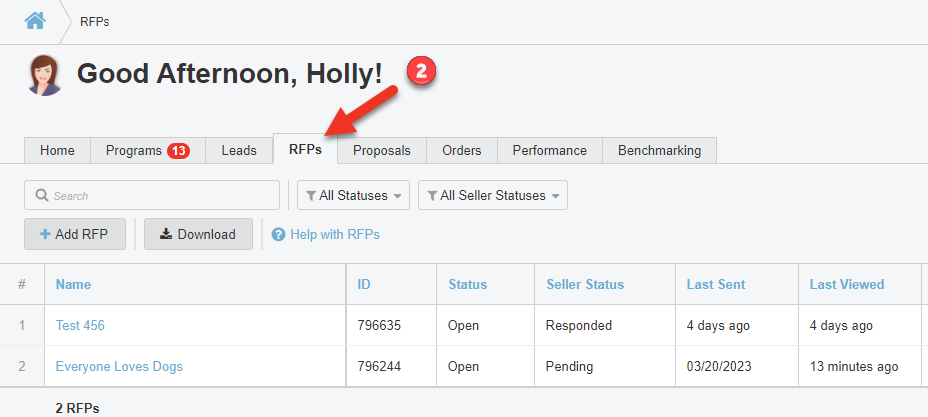Switch to the Performance tab
The image size is (928, 417).
pos(549,151)
